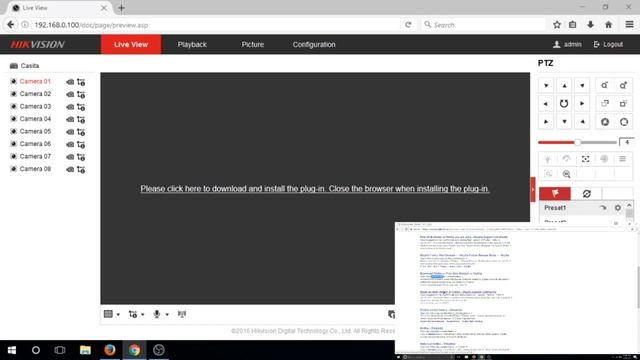Select Camera 02 in the channel list

[x=35, y=94]
